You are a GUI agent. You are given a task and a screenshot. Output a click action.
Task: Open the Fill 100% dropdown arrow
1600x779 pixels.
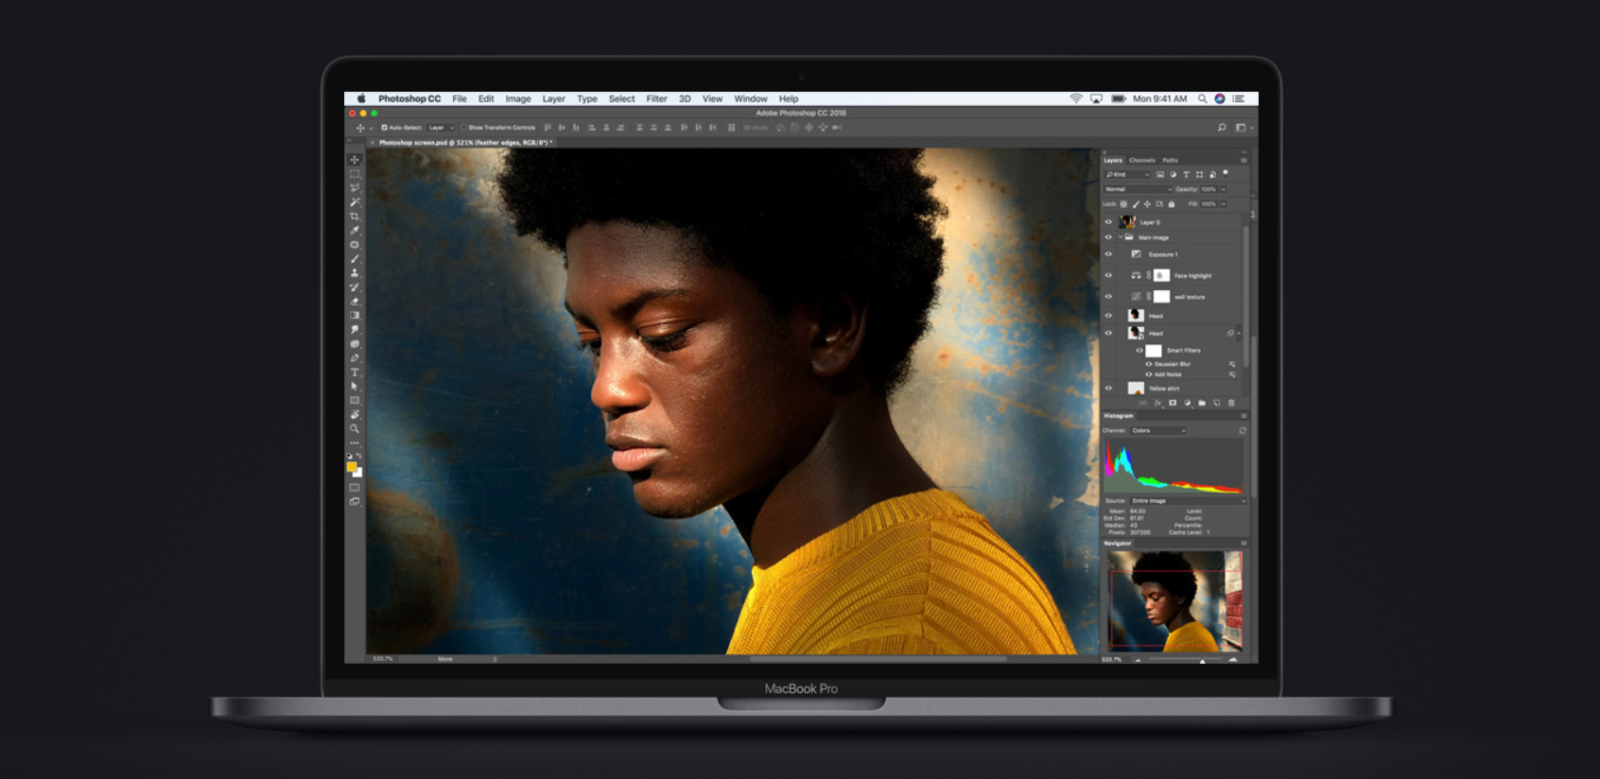click(x=1224, y=203)
